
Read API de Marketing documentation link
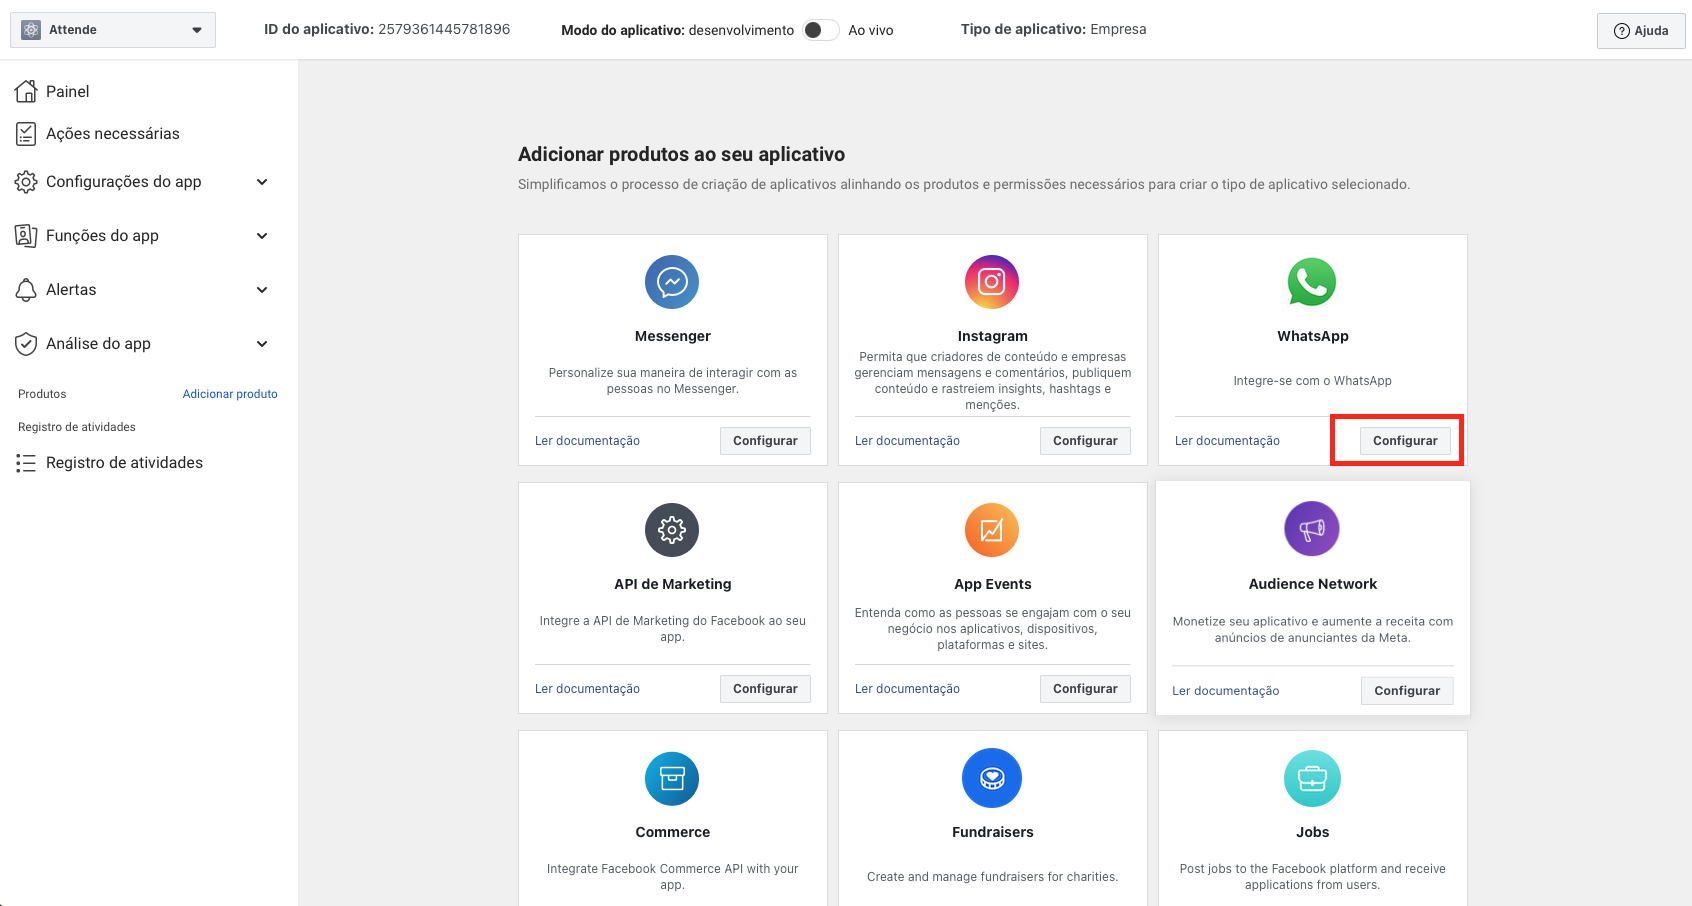click(x=587, y=689)
